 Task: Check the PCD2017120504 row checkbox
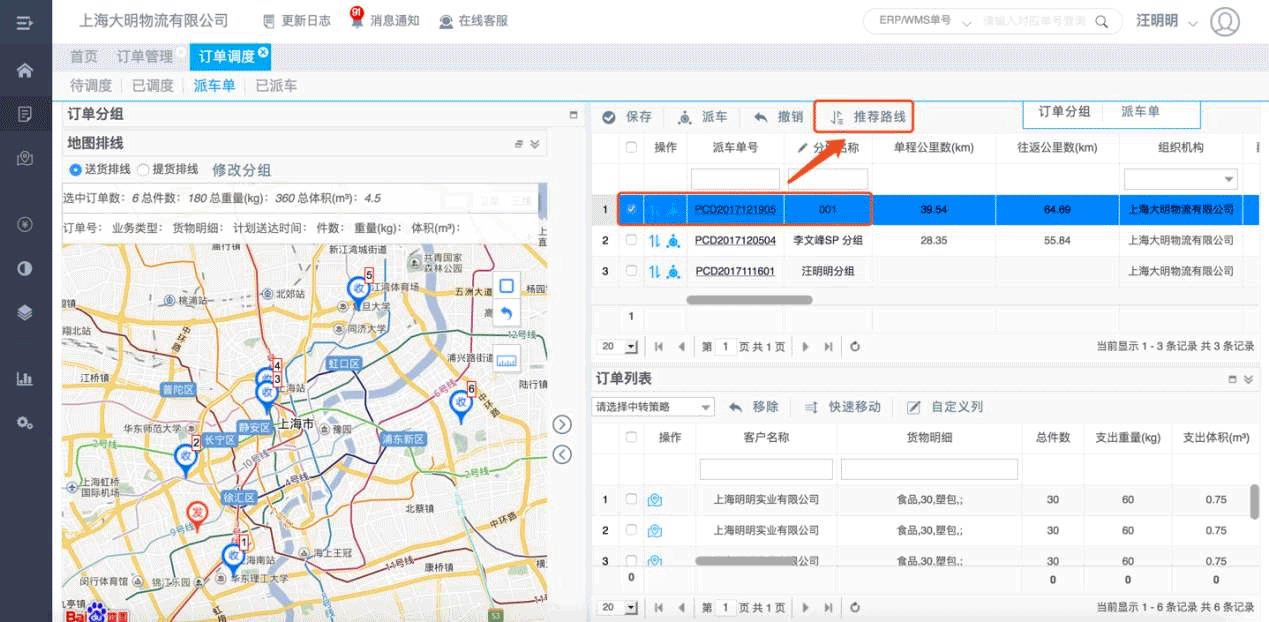tap(630, 240)
